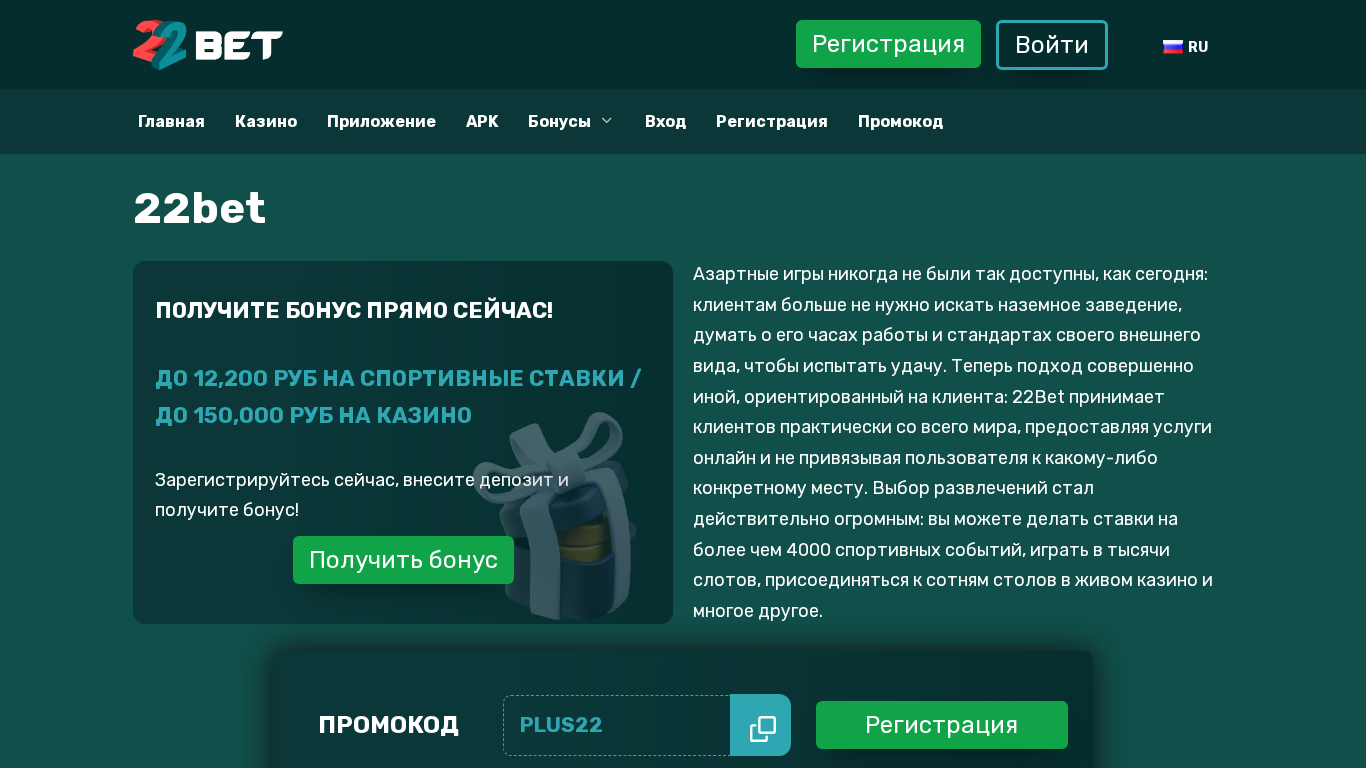Viewport: 1366px width, 768px height.
Task: Click the green Регистрация header button
Action: 888,44
